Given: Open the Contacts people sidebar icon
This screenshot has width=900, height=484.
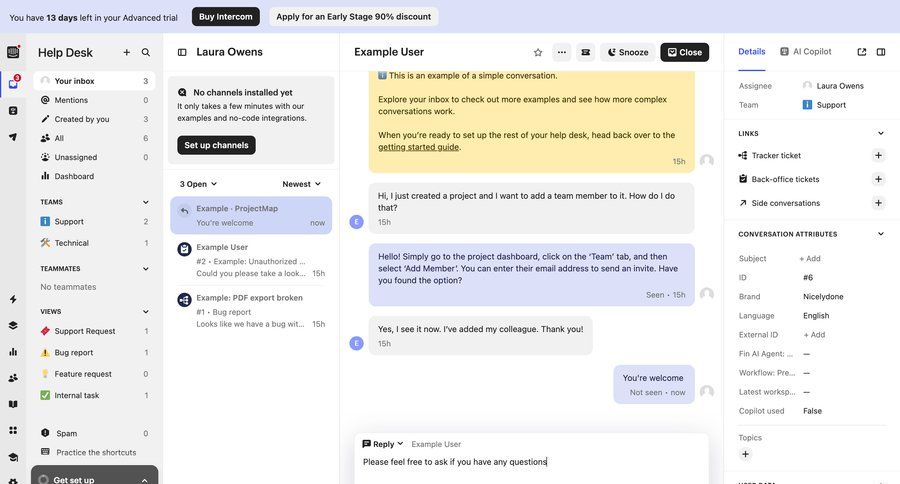Looking at the screenshot, I should pos(13,378).
